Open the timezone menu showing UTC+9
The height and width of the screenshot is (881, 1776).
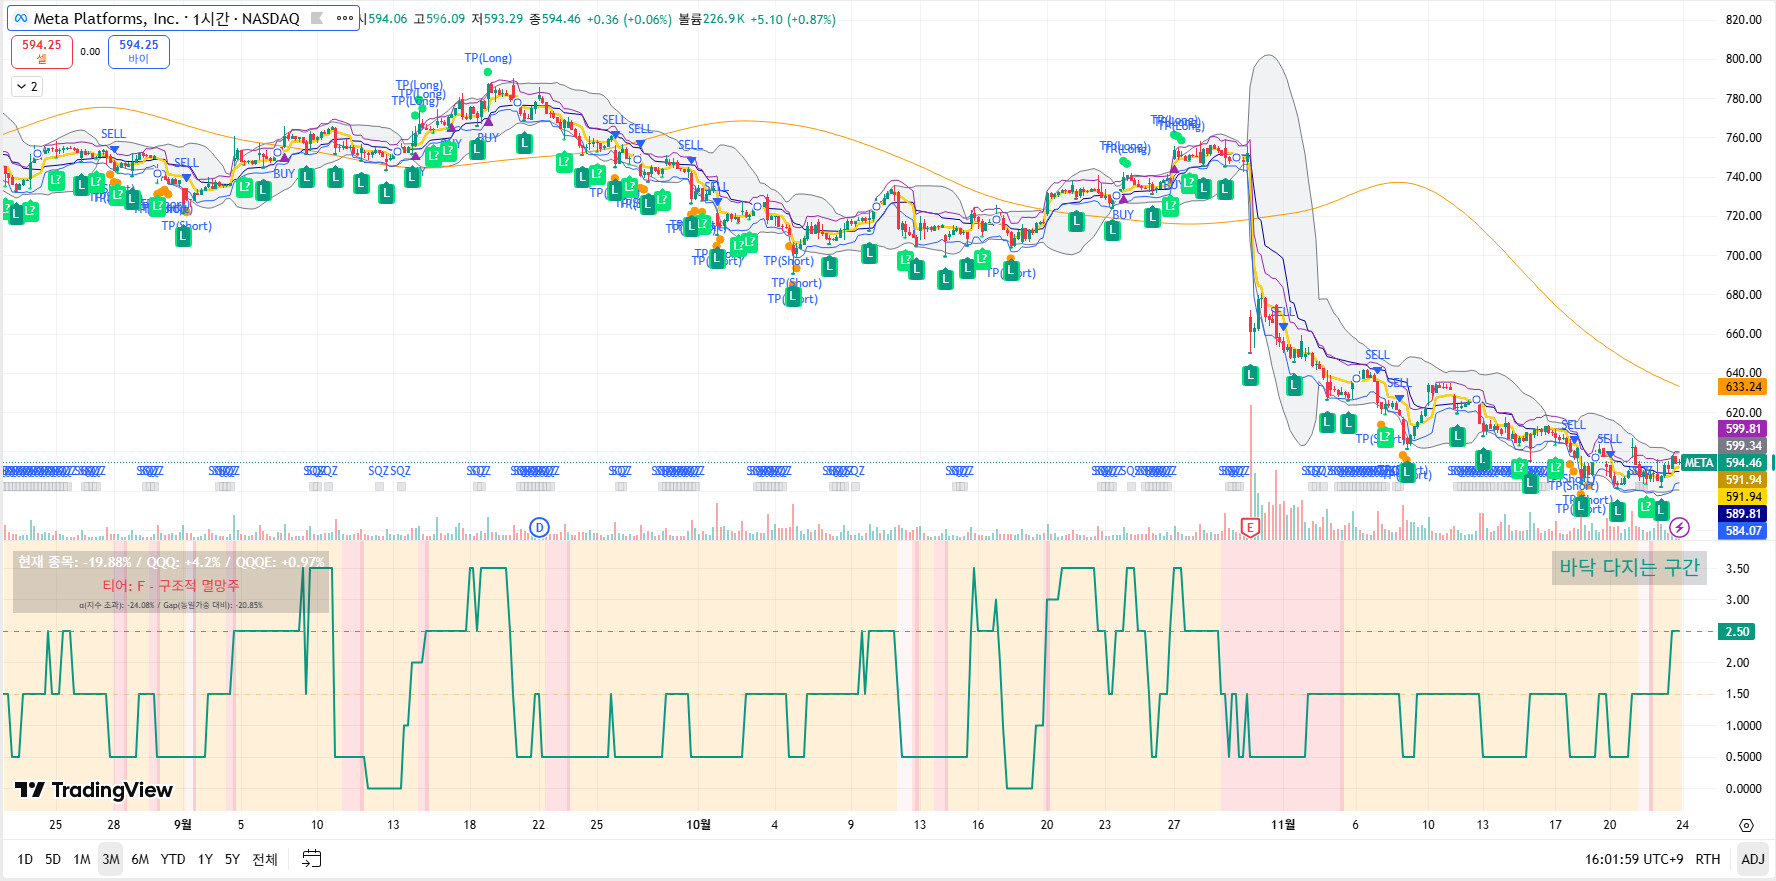coord(1632,859)
